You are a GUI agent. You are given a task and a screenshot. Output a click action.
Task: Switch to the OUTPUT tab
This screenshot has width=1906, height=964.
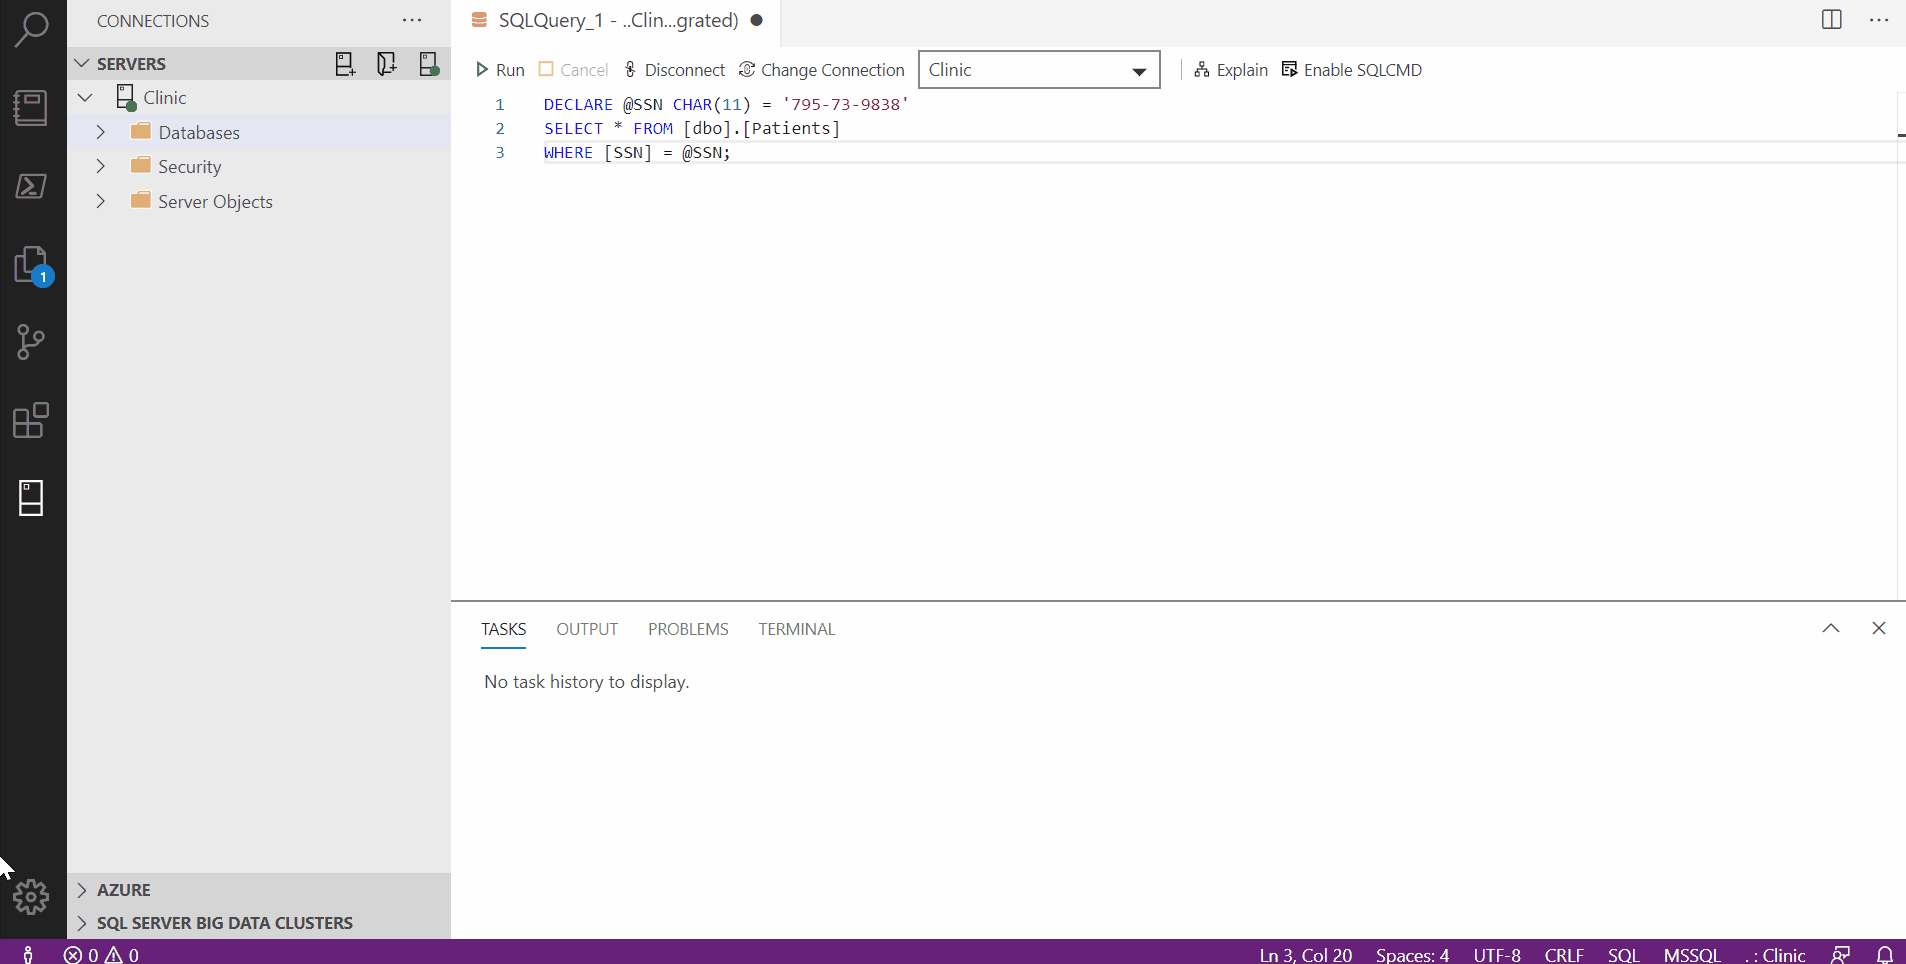pos(587,629)
